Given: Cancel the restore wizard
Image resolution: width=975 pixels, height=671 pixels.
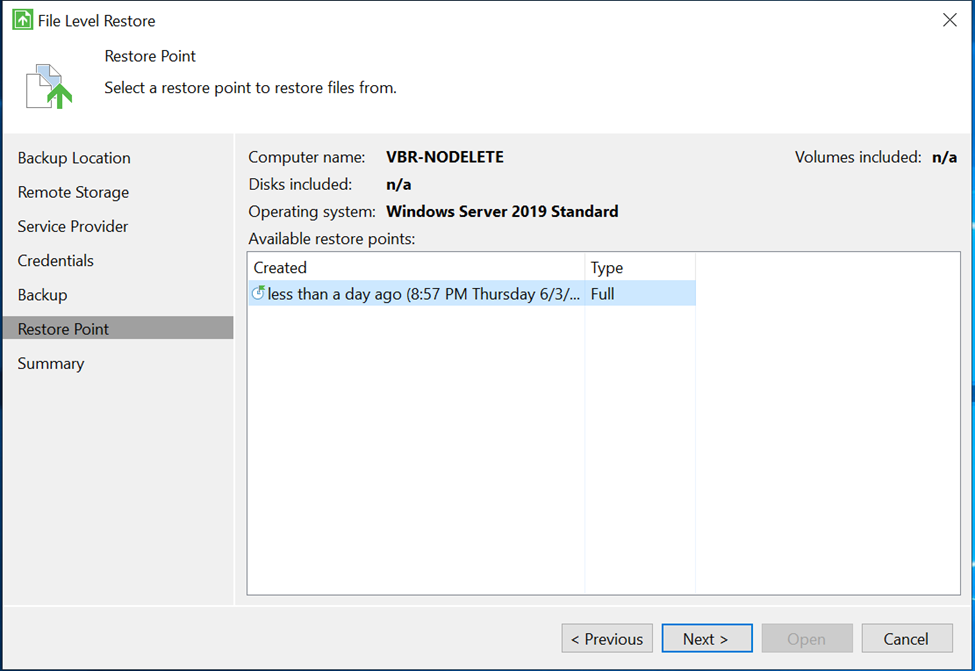Looking at the screenshot, I should pos(906,639).
